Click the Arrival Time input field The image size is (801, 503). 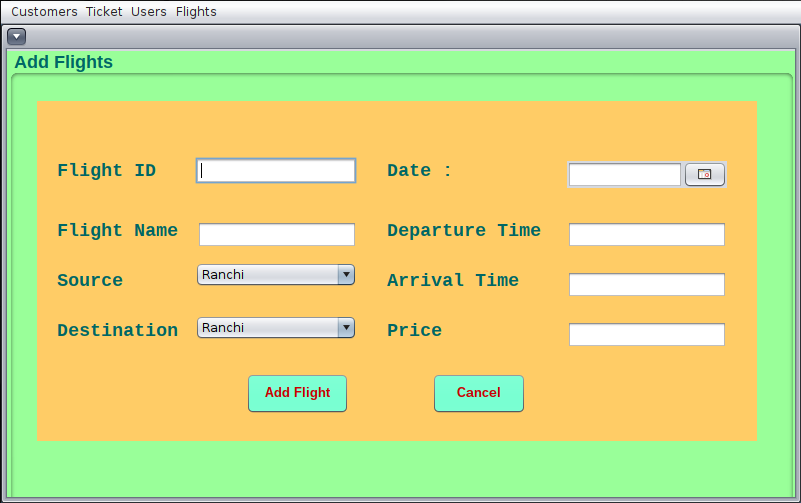647,284
